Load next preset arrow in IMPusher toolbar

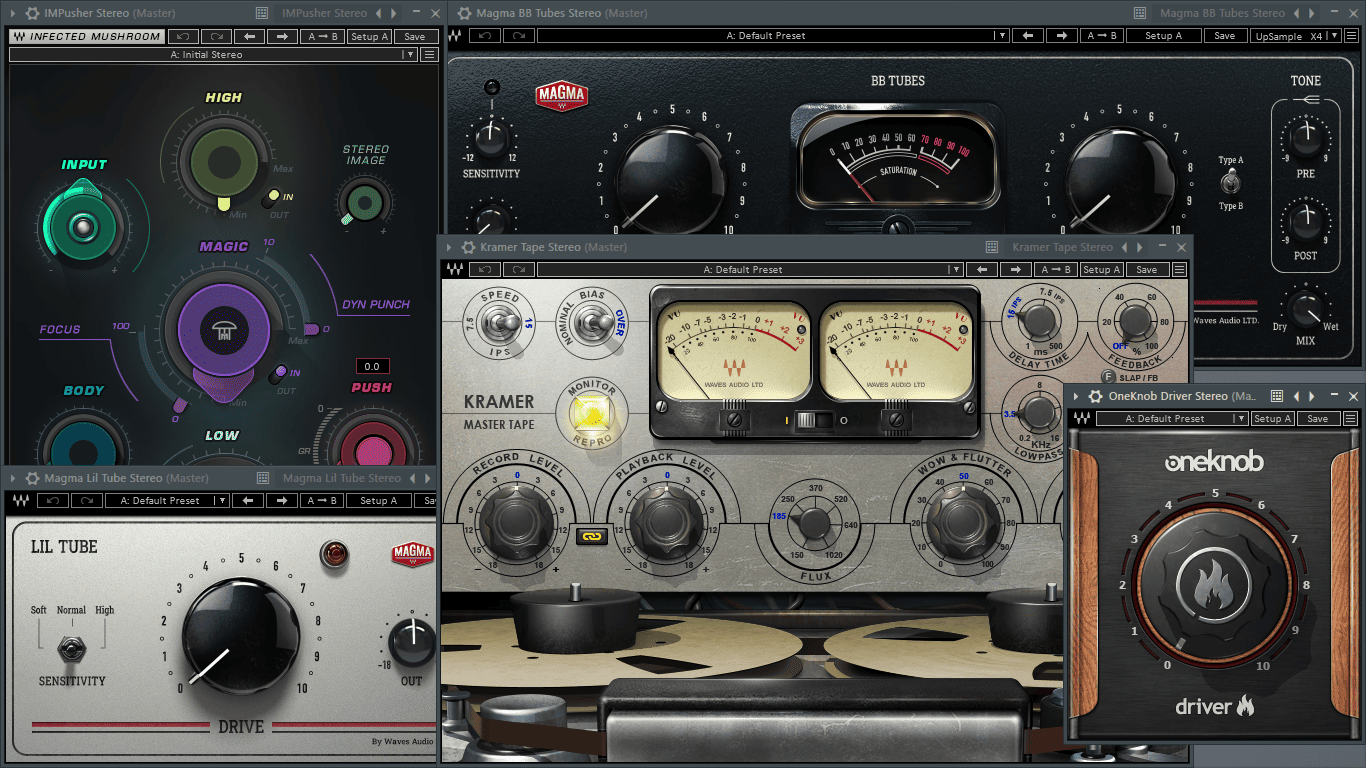click(x=282, y=36)
